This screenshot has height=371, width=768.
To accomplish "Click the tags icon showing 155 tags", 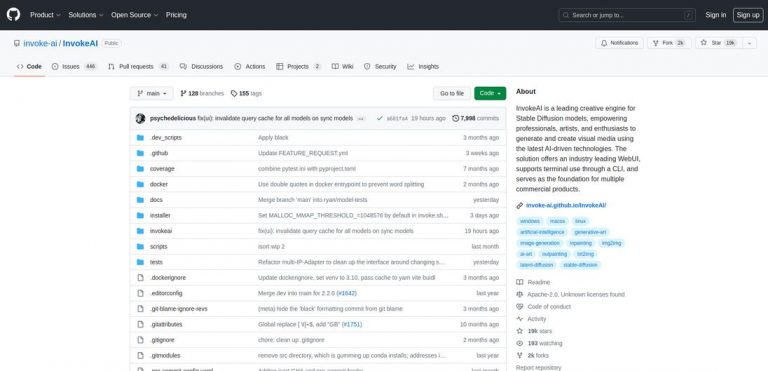I will [234, 93].
